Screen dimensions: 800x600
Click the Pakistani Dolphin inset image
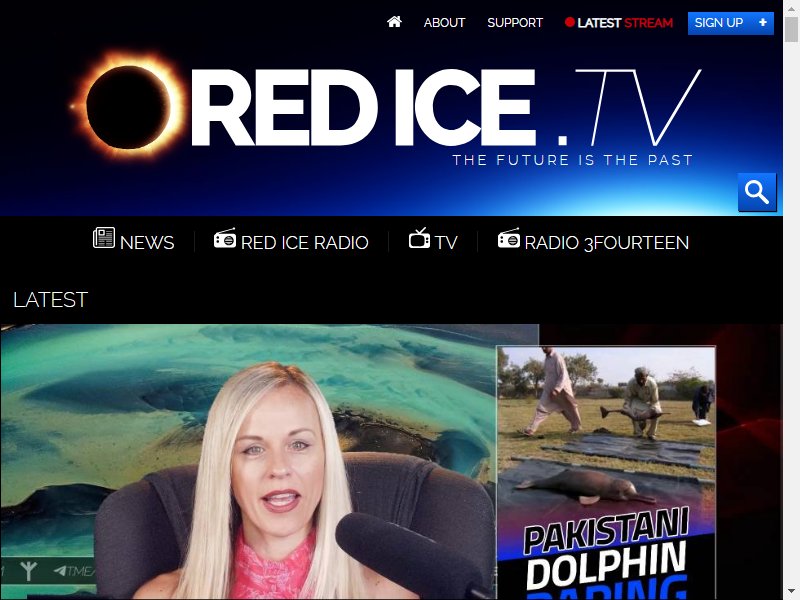click(x=606, y=472)
